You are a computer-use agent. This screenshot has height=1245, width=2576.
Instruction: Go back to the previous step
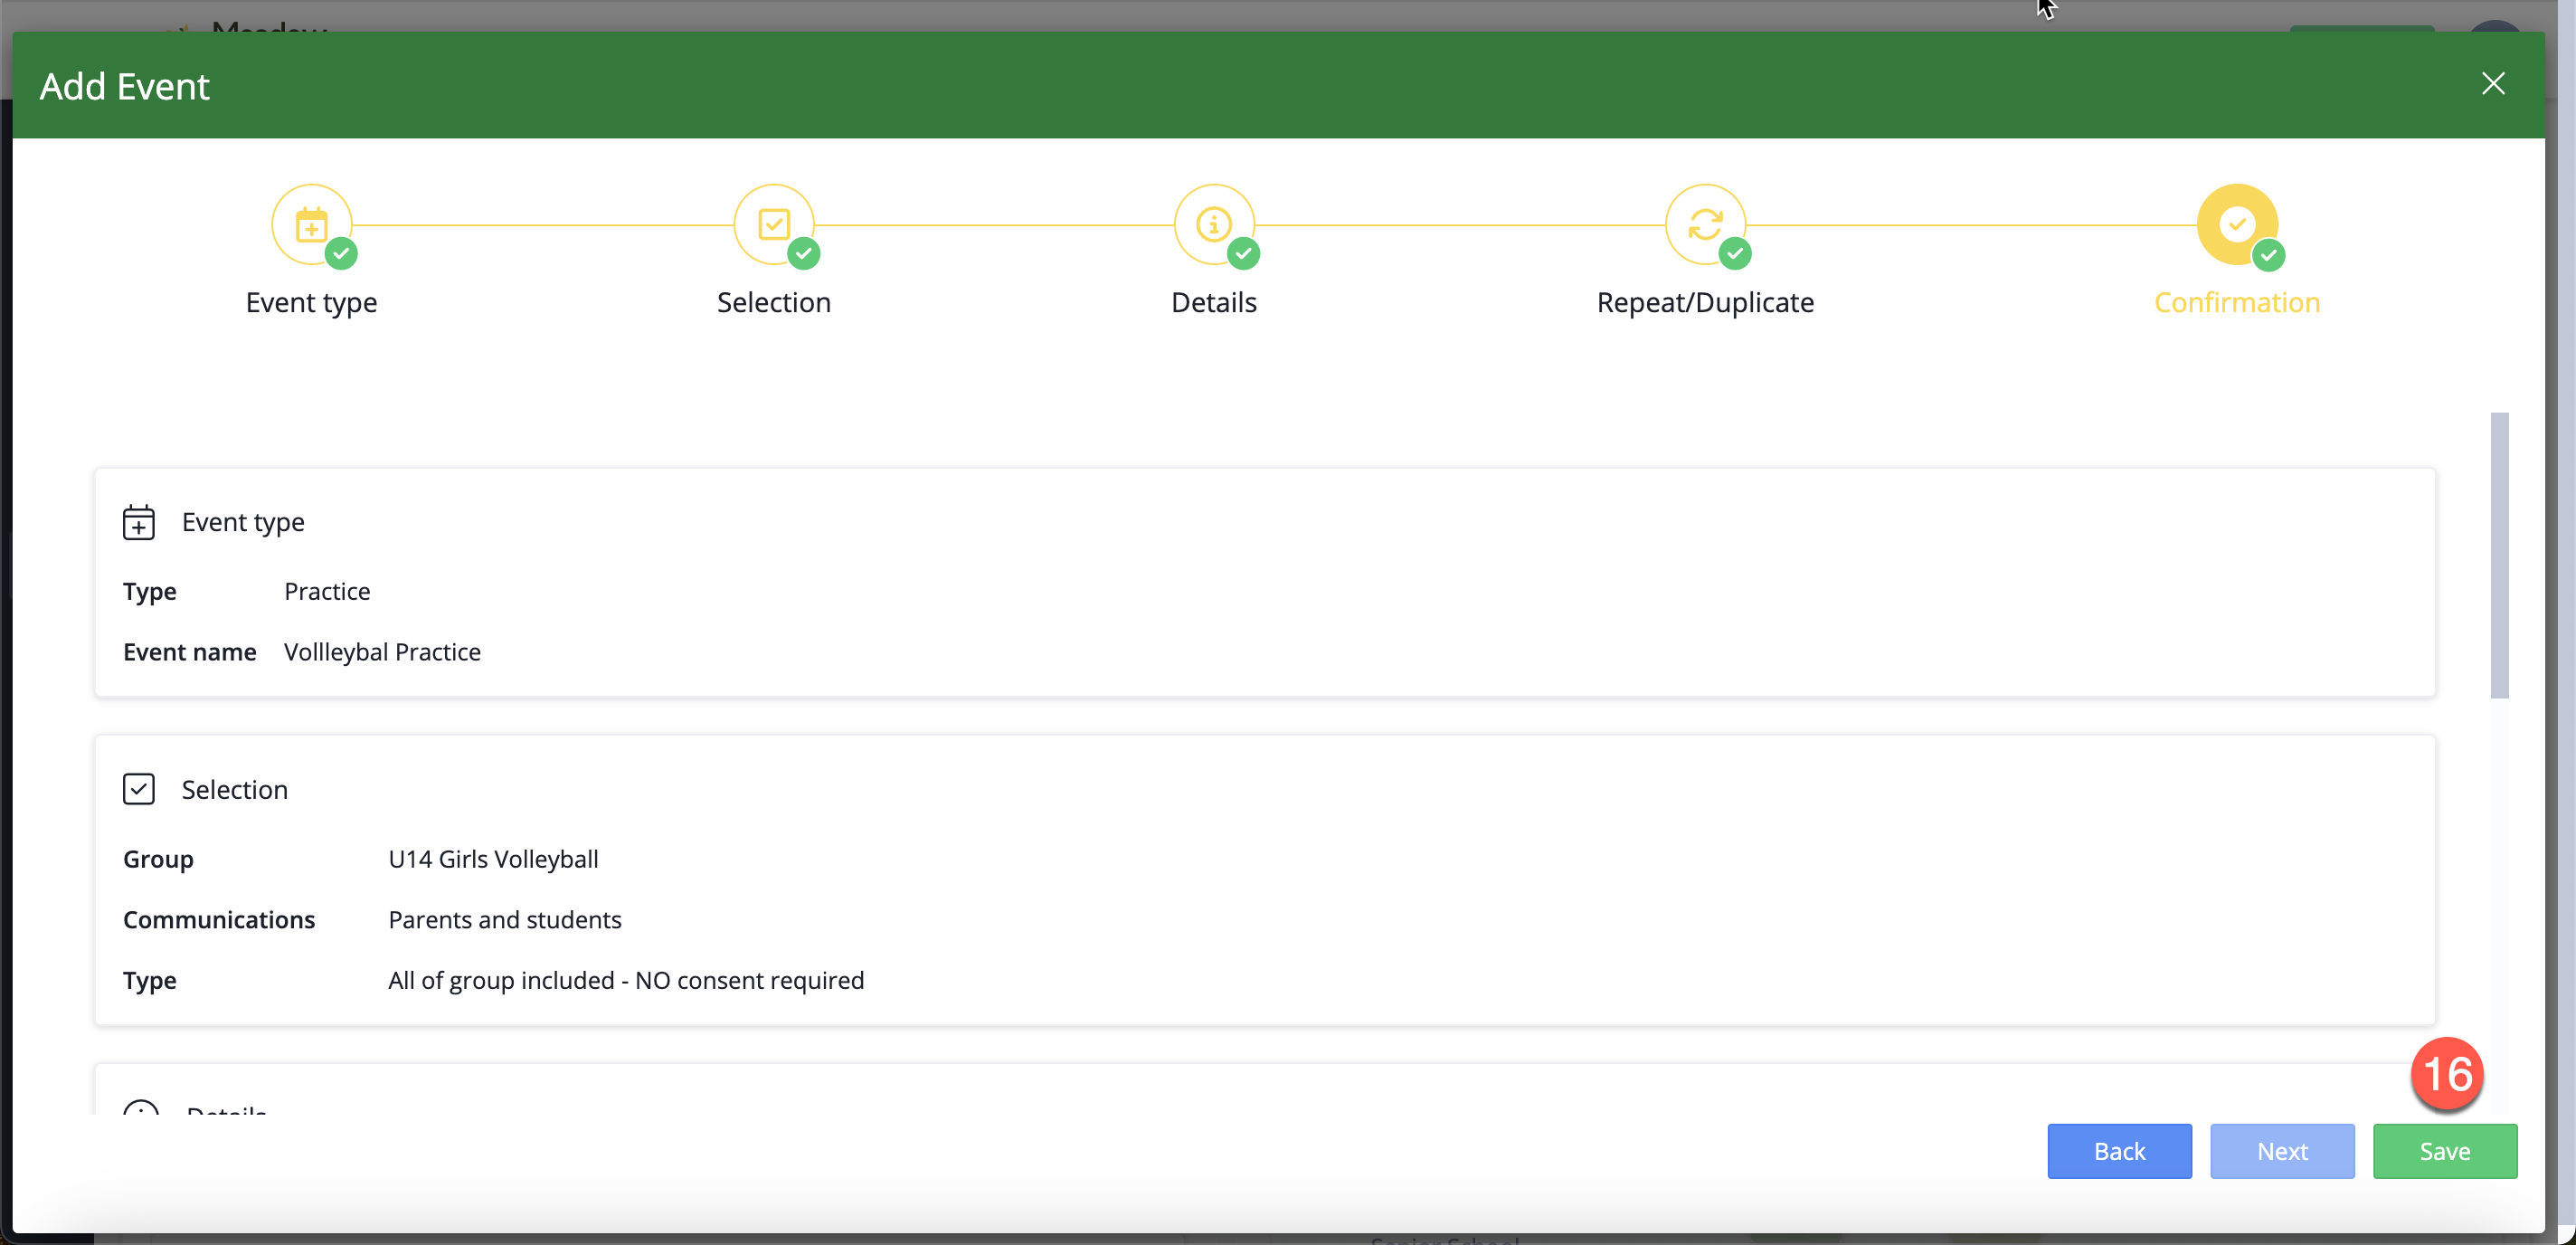2119,1151
